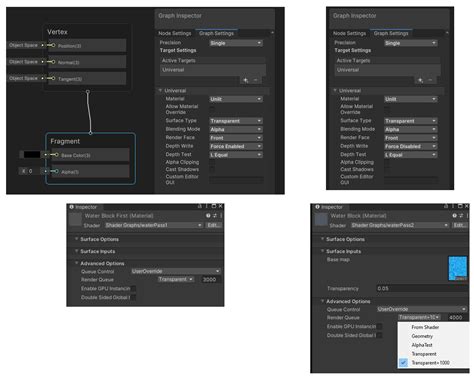This screenshot has width=474, height=379.
Task: Click help icon in waterPass2 Water Block material header
Action: pyautogui.click(x=454, y=216)
